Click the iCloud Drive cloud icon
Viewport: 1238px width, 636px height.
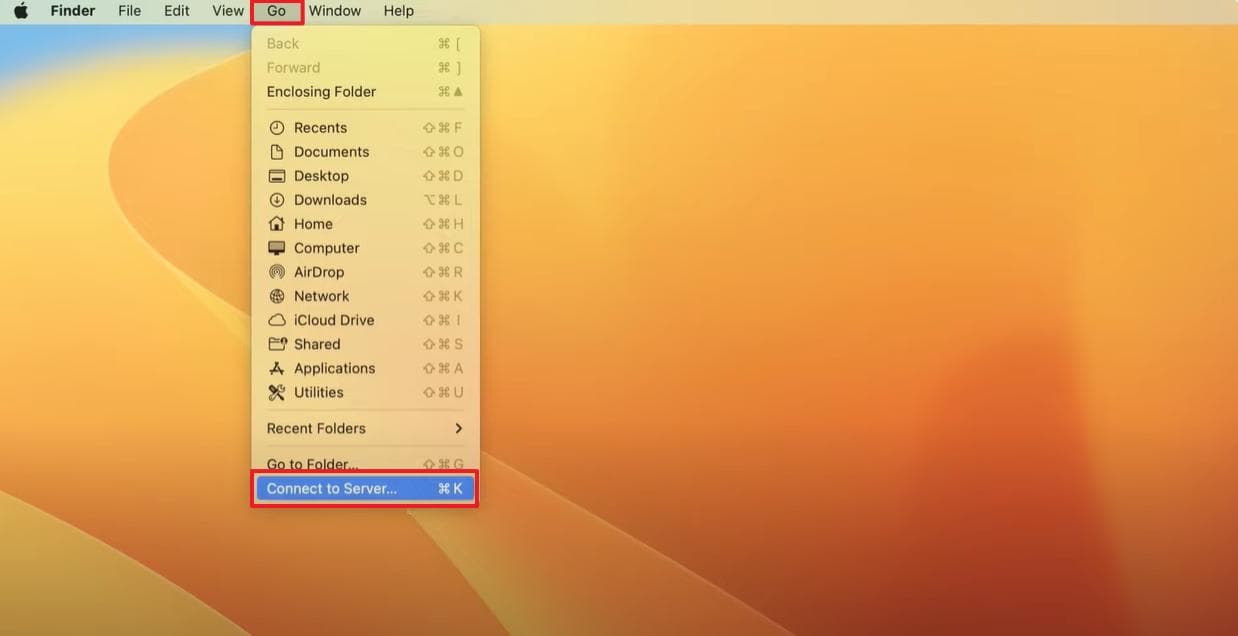(277, 320)
